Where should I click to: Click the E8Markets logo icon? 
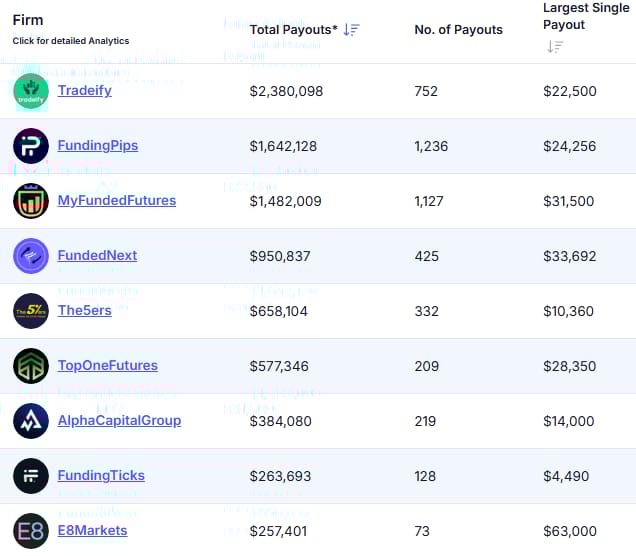tap(31, 531)
